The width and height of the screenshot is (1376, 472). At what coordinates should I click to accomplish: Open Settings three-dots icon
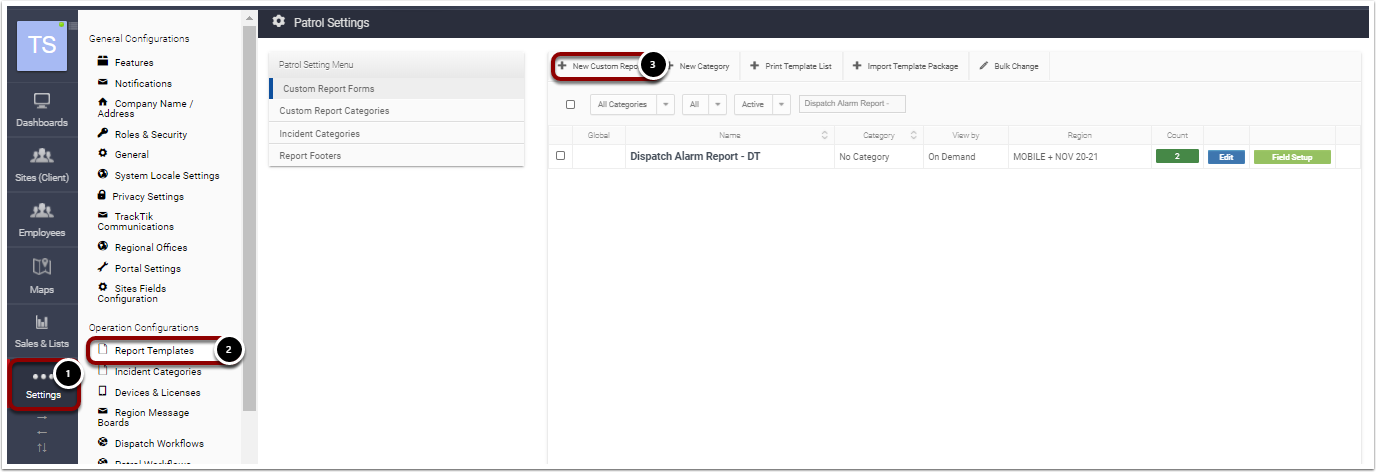click(x=42, y=377)
